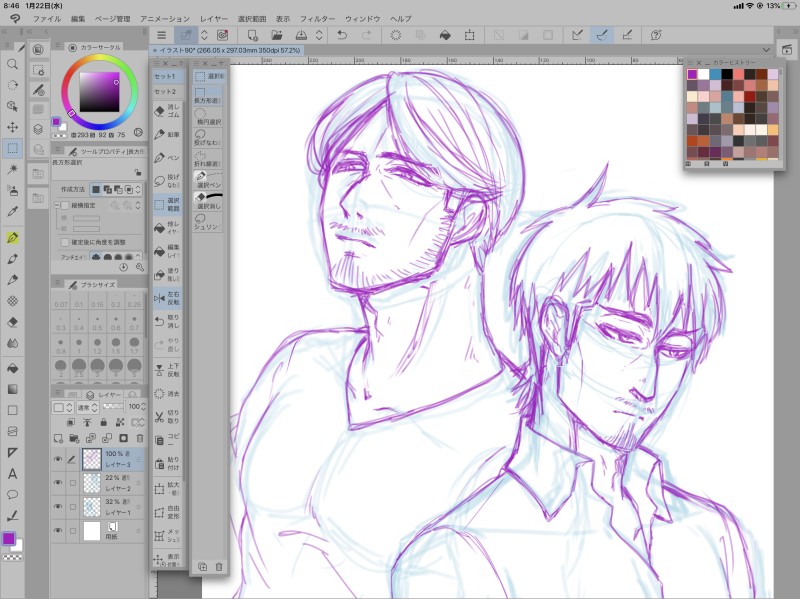Click the Fill icon in command bar
800x599 pixels.
(445, 35)
